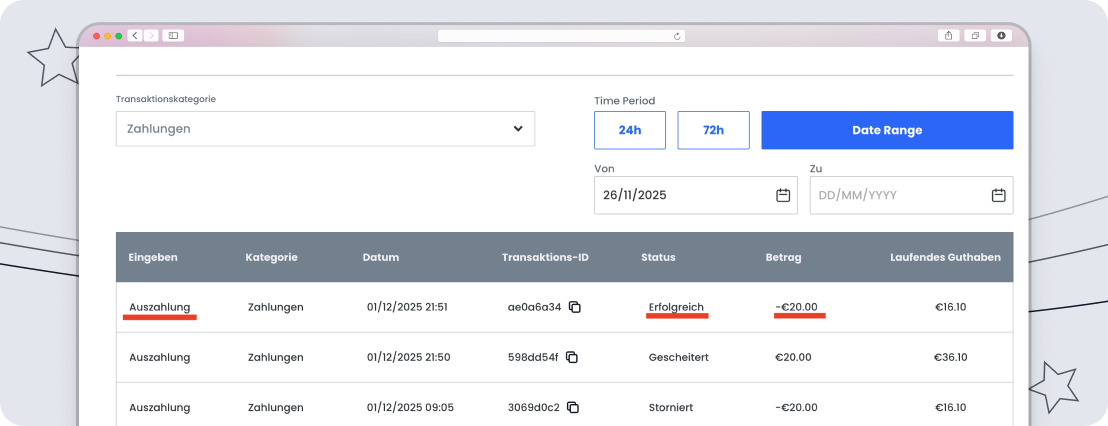Viewport: 1108px width, 426px height.
Task: Click the Von date input field
Action: point(680,195)
